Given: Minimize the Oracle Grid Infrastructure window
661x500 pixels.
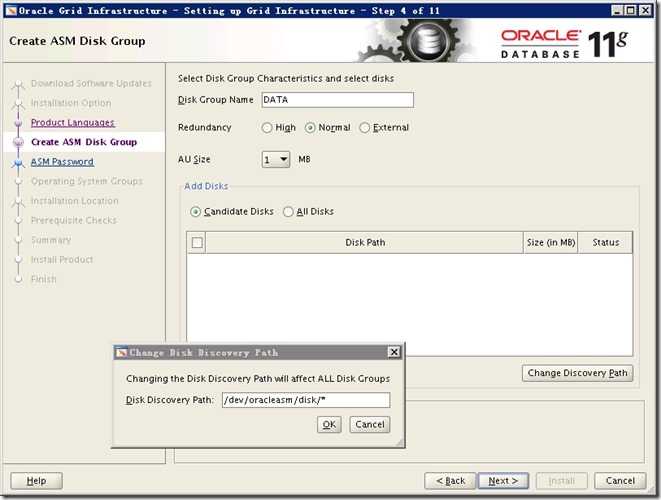Looking at the screenshot, I should [617, 11].
